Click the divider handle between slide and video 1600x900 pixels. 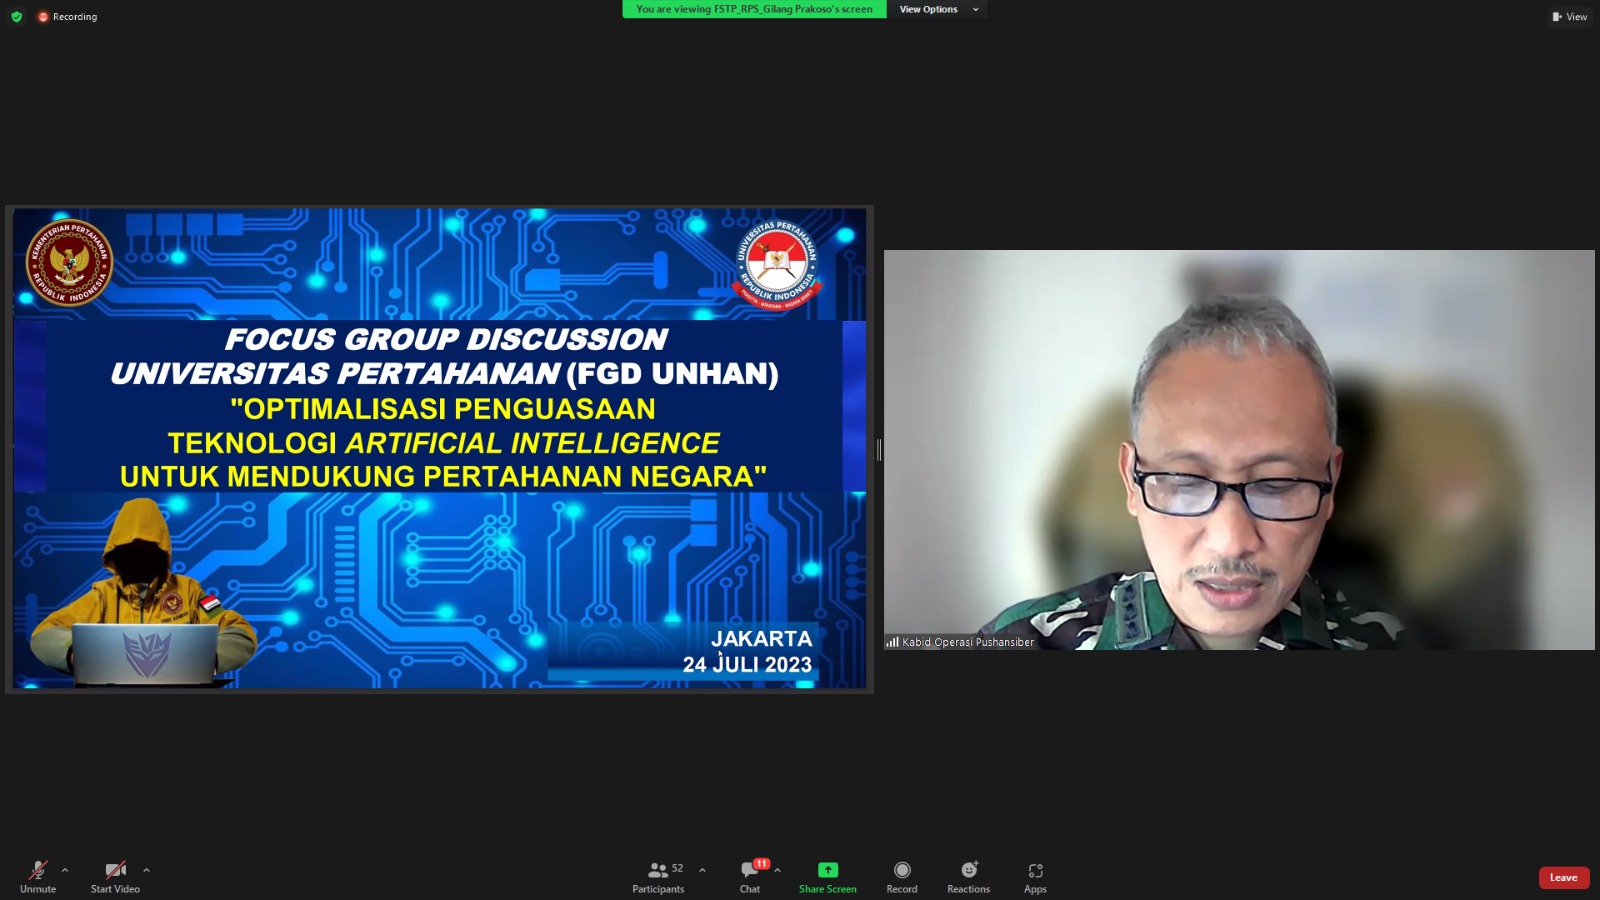coord(879,450)
